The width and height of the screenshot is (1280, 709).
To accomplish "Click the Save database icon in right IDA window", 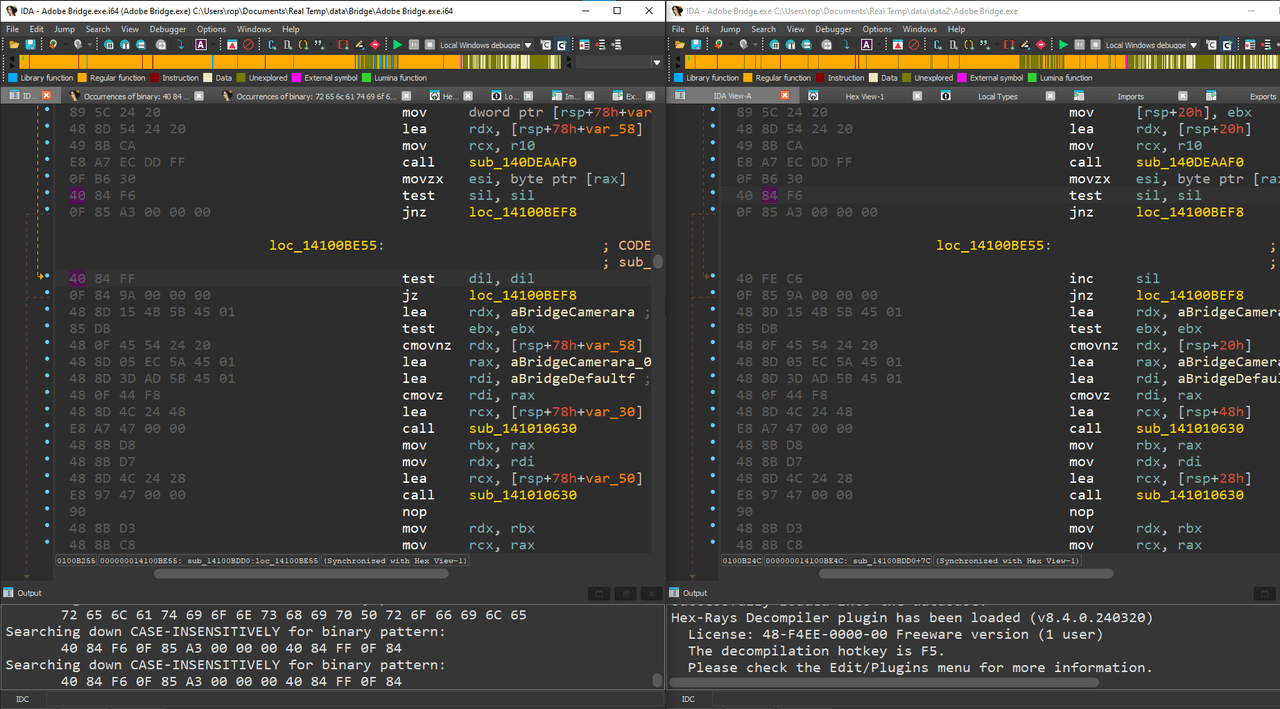I will (x=696, y=45).
